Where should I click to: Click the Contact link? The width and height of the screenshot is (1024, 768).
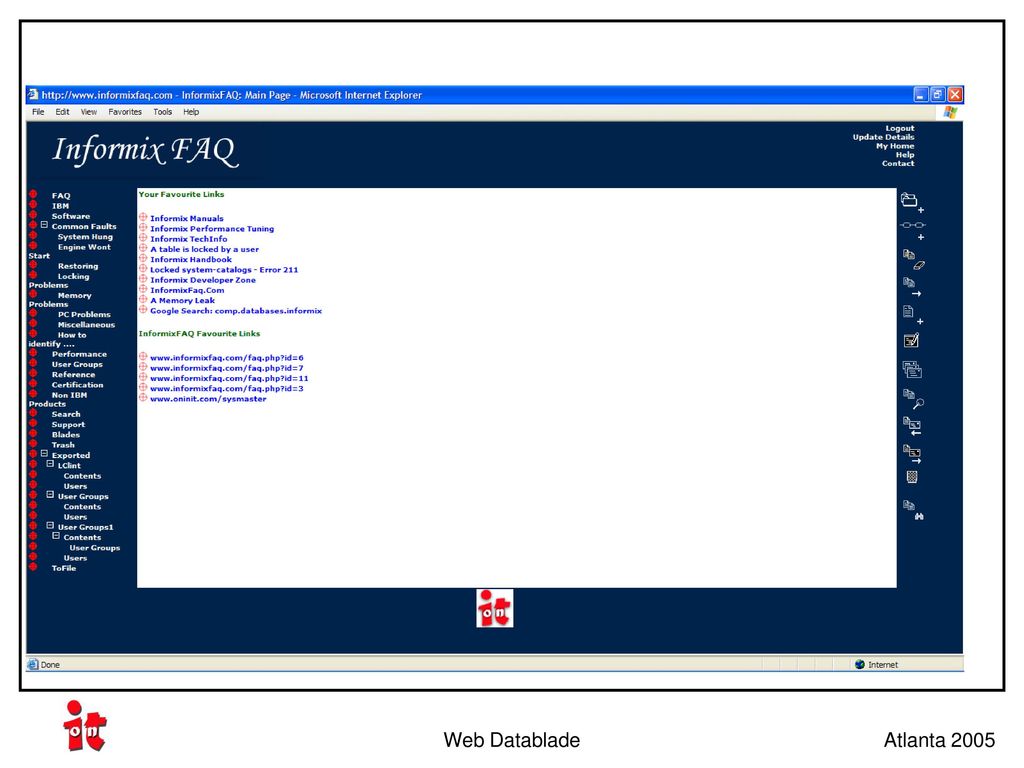[898, 163]
